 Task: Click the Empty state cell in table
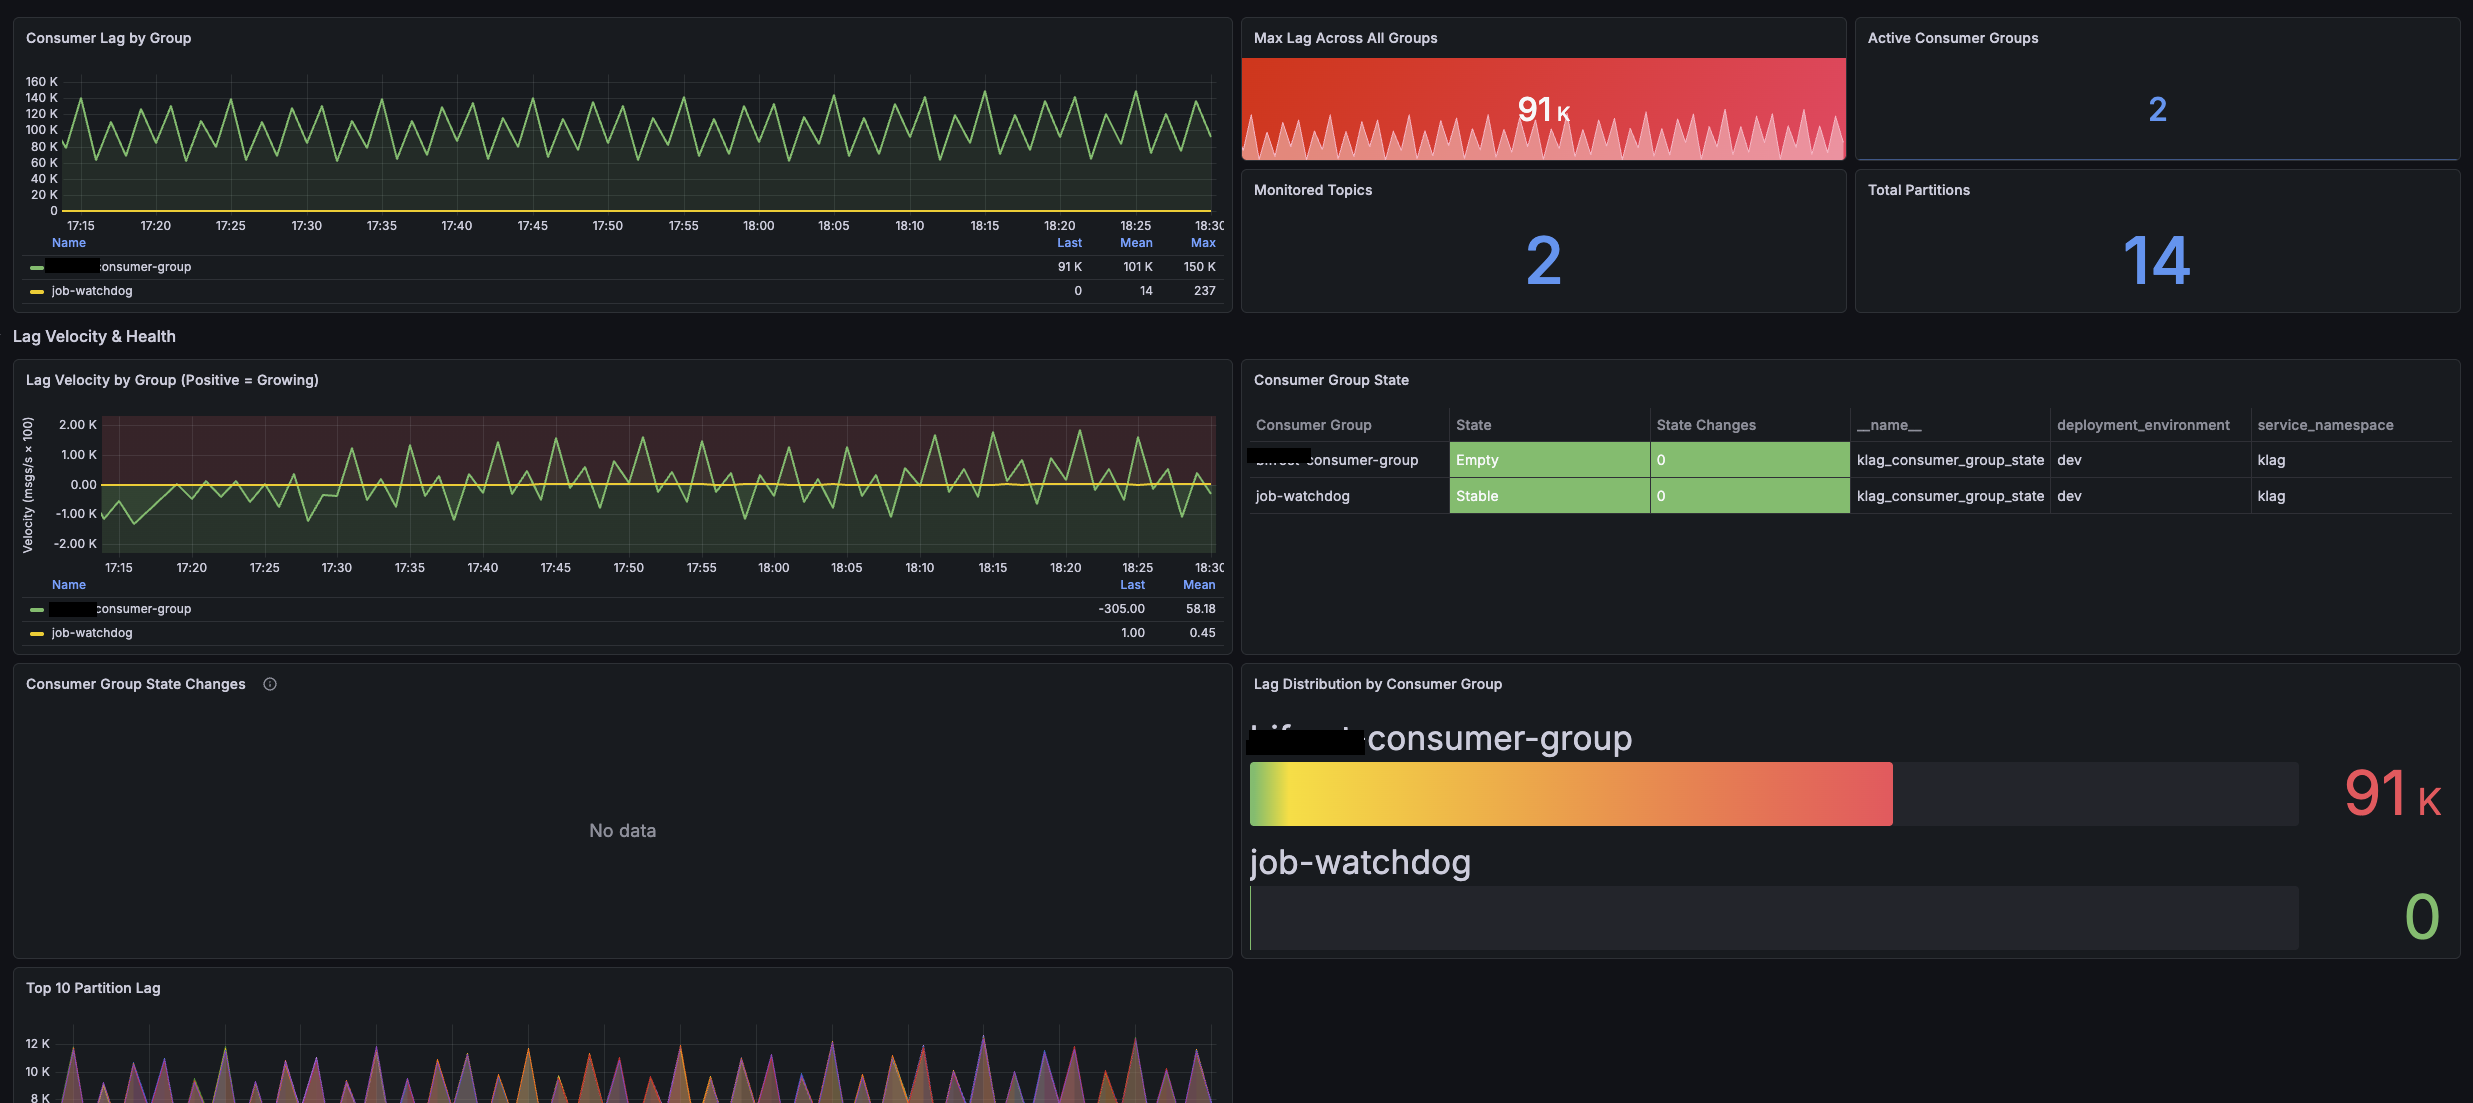tap(1549, 460)
